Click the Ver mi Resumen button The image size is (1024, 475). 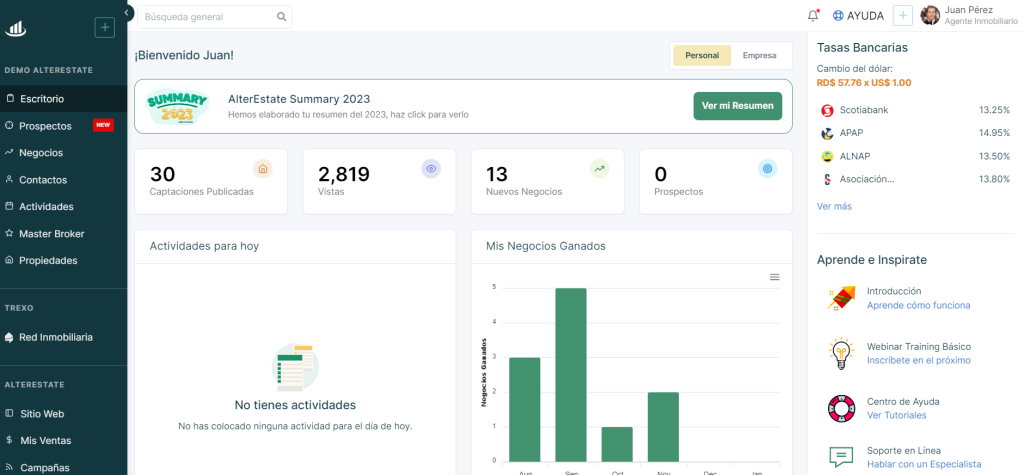click(737, 106)
